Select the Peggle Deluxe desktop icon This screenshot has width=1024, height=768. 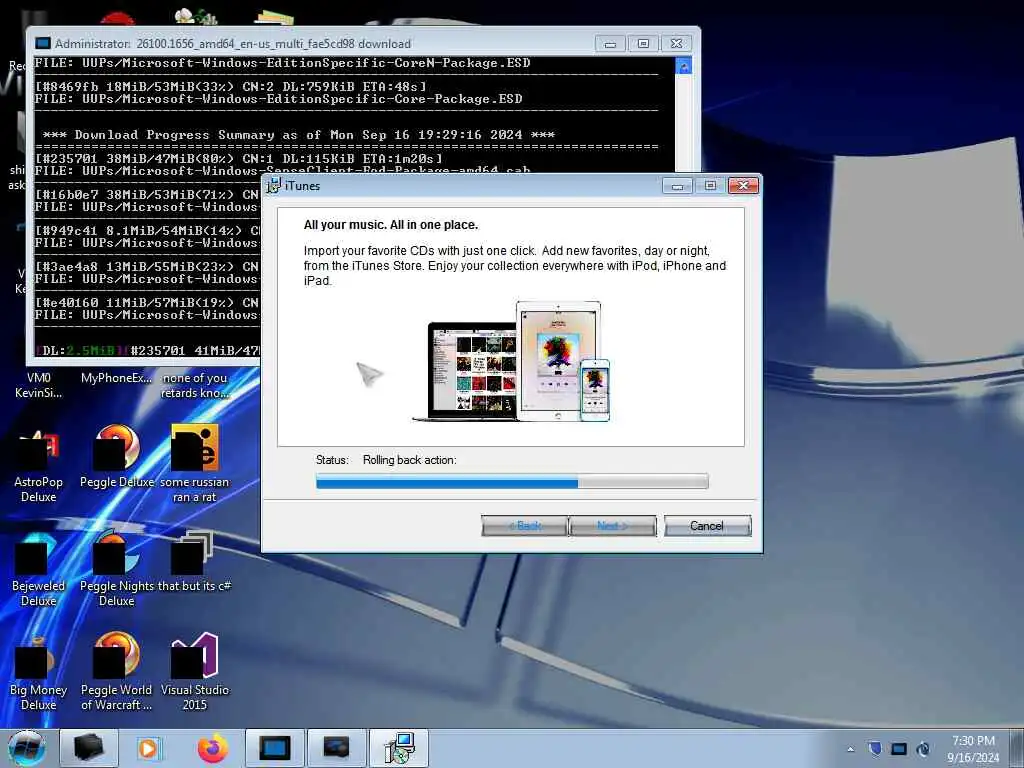[x=117, y=457]
